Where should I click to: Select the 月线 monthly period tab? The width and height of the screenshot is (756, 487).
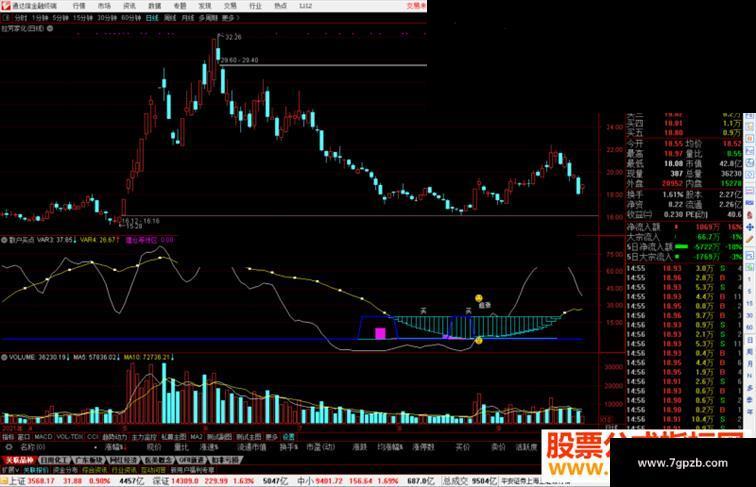tap(188, 18)
